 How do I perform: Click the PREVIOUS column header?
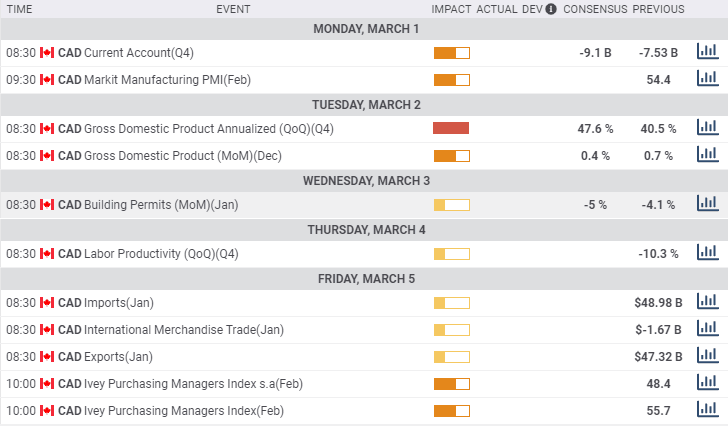658,9
